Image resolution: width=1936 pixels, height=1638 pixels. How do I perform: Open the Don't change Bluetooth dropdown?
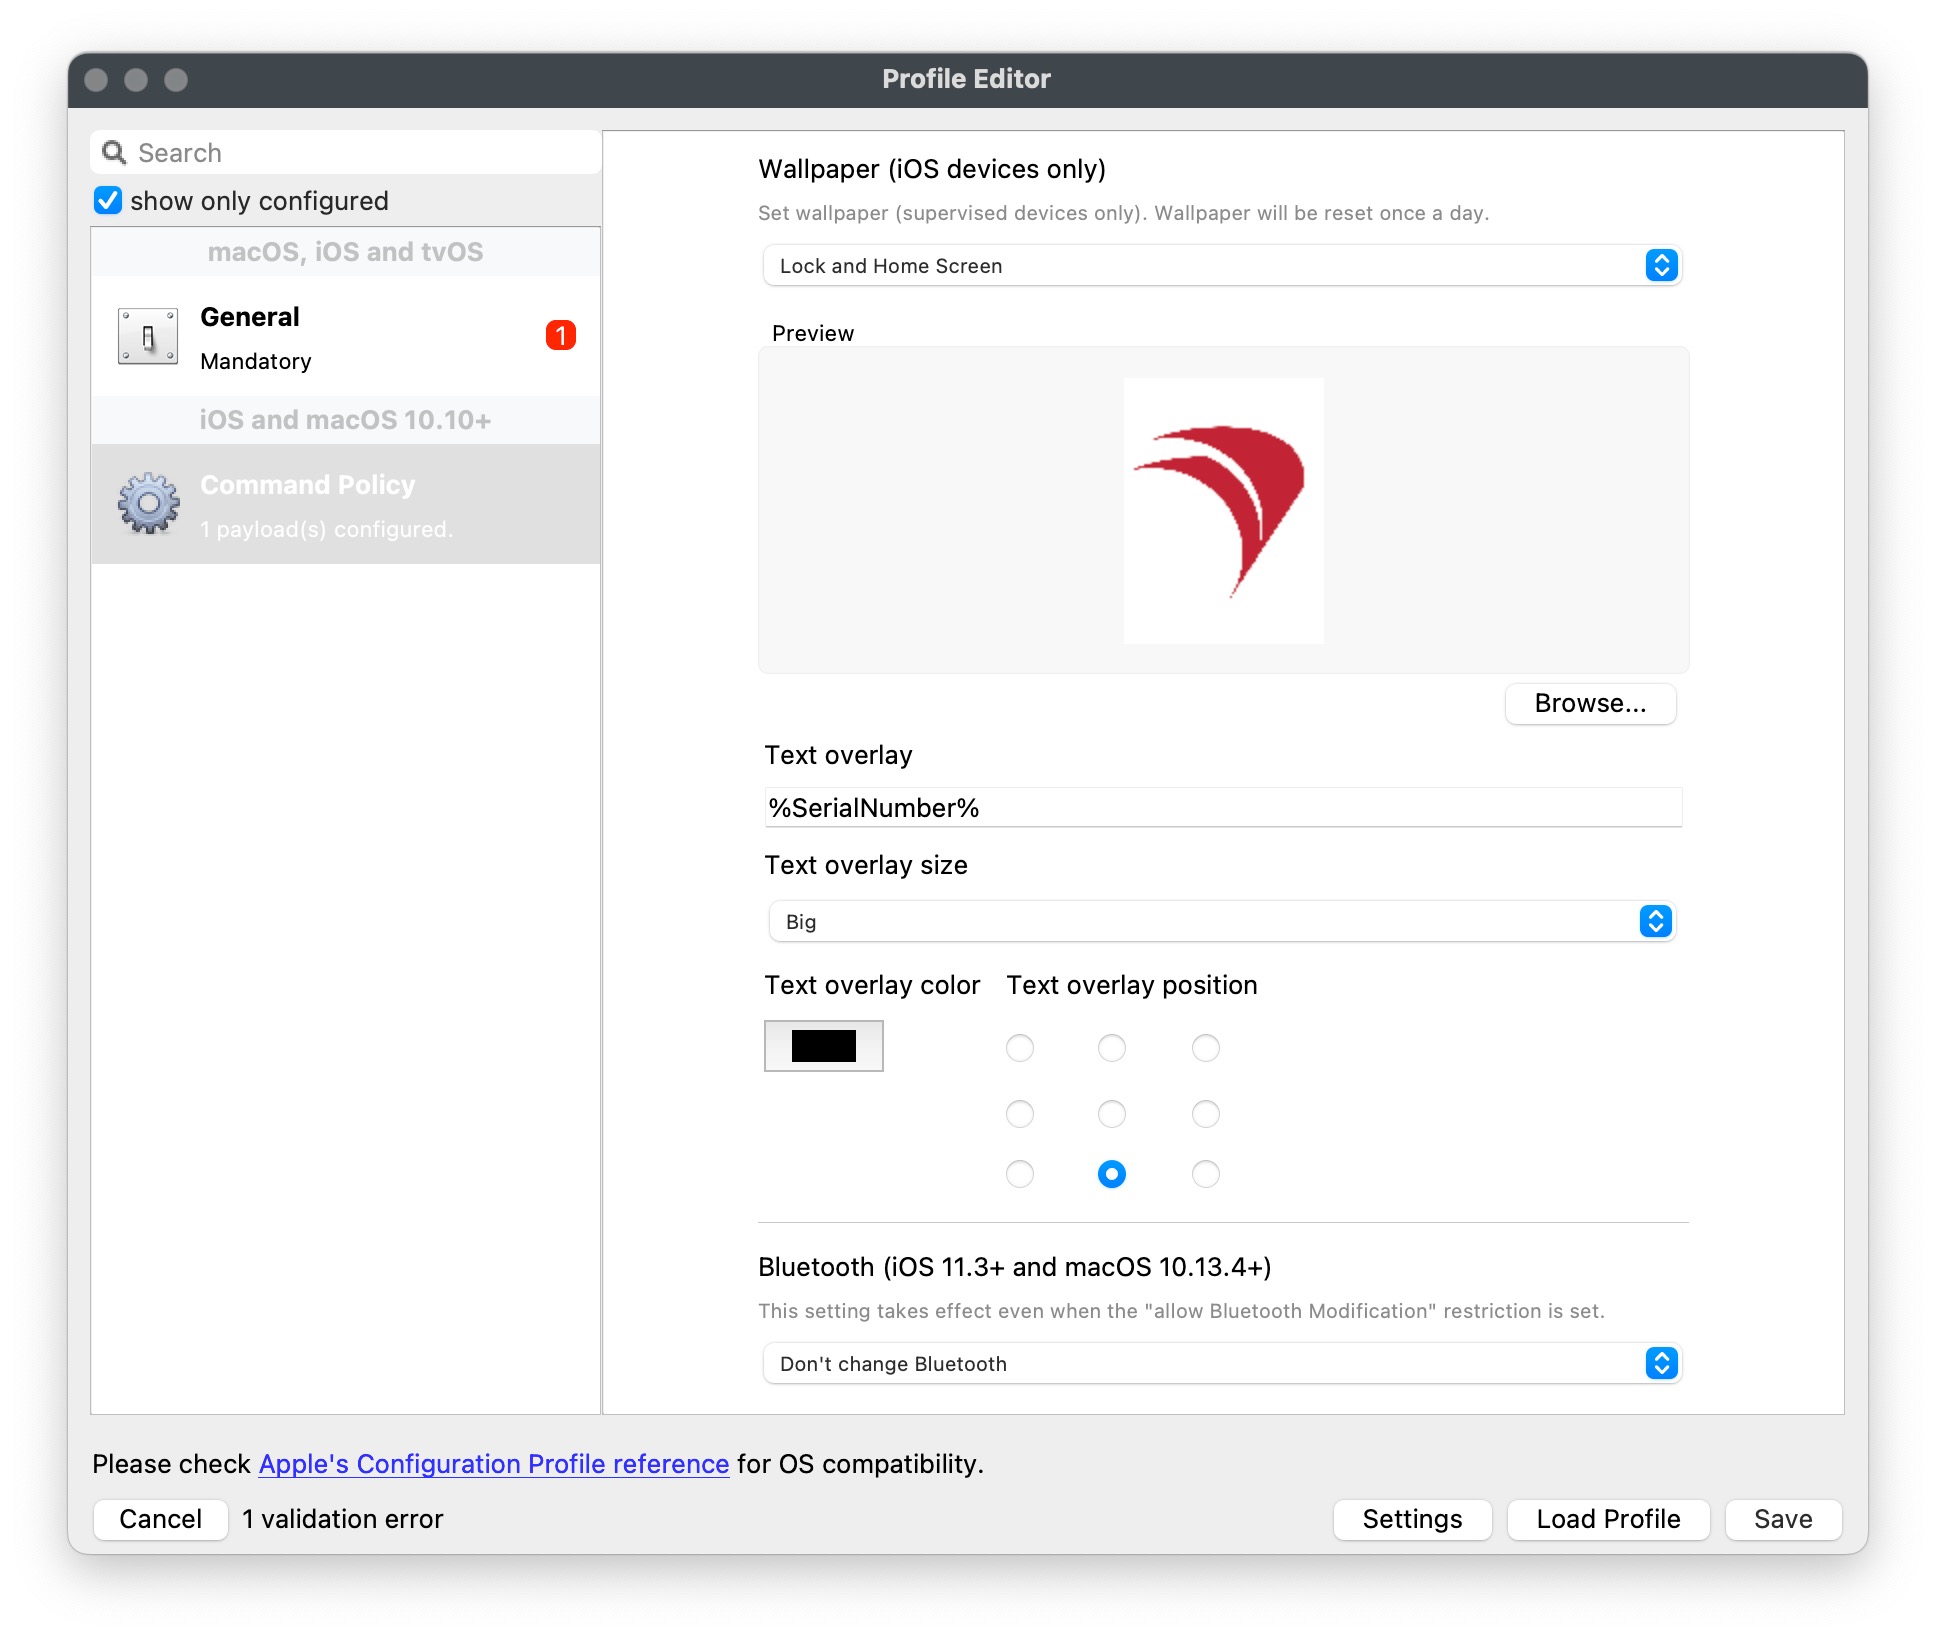pos(1222,1364)
